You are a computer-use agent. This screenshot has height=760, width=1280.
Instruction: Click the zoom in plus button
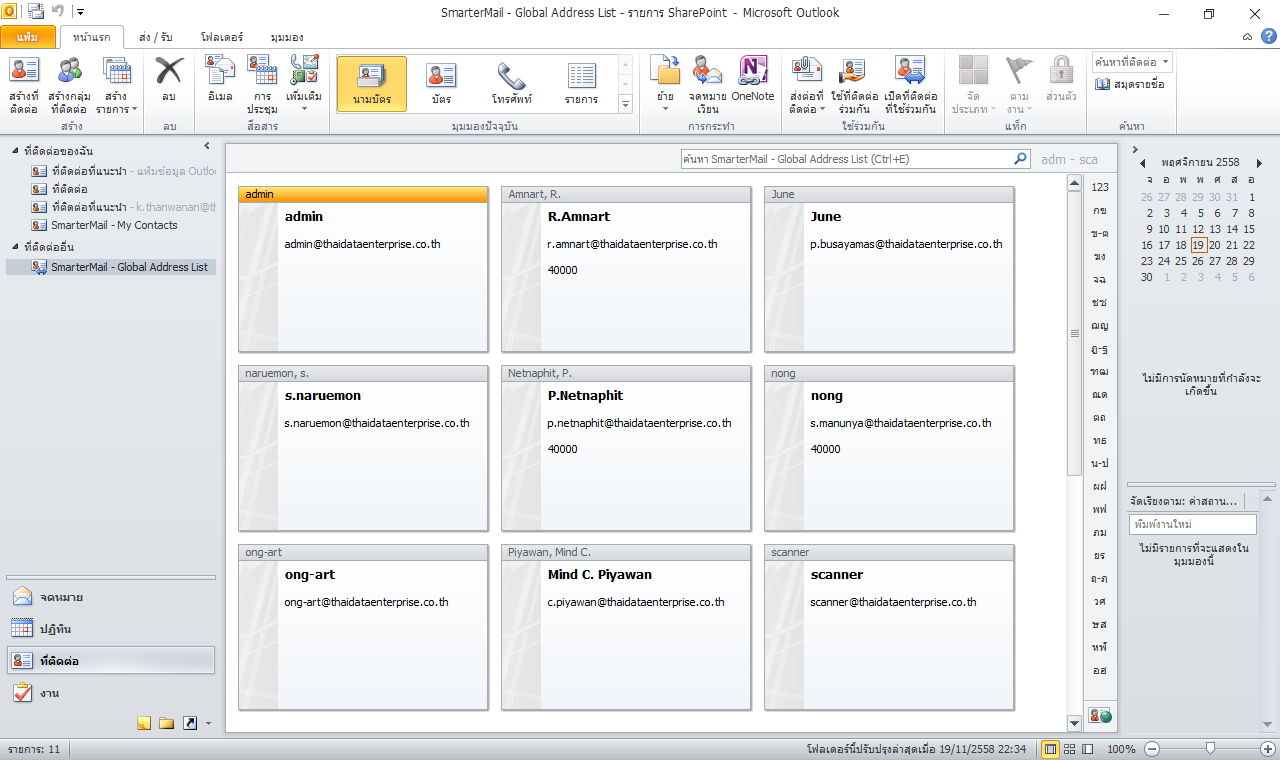coord(1268,748)
